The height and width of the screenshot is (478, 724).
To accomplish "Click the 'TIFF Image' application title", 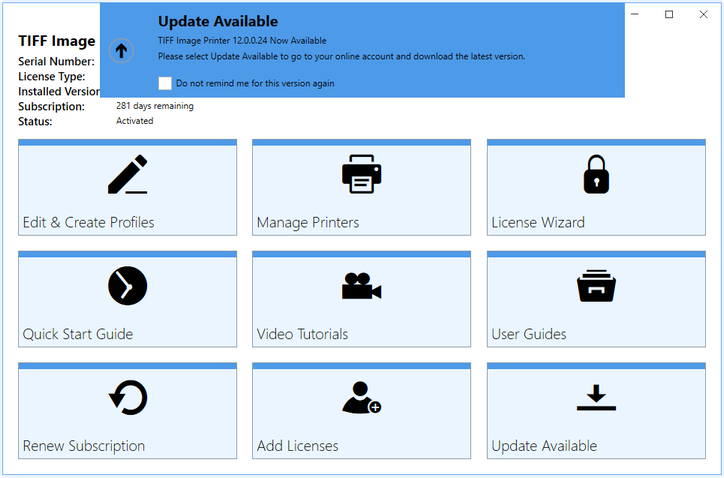I will 57,41.
